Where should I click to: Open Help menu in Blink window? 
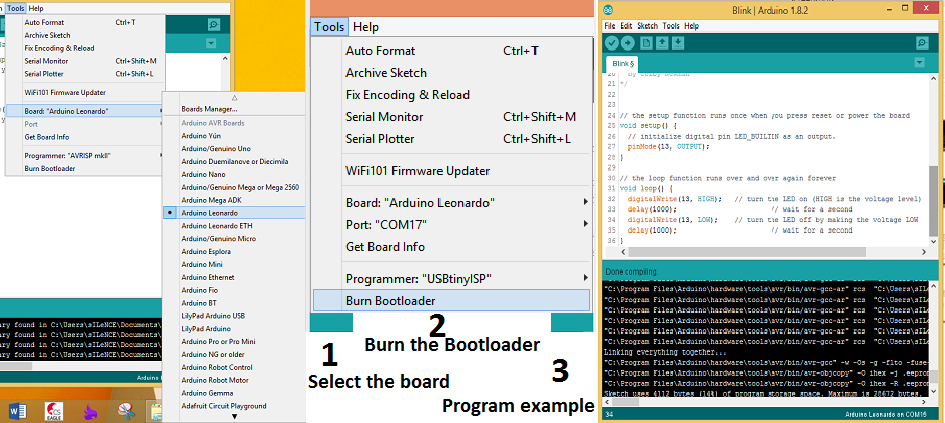pyautogui.click(x=691, y=26)
